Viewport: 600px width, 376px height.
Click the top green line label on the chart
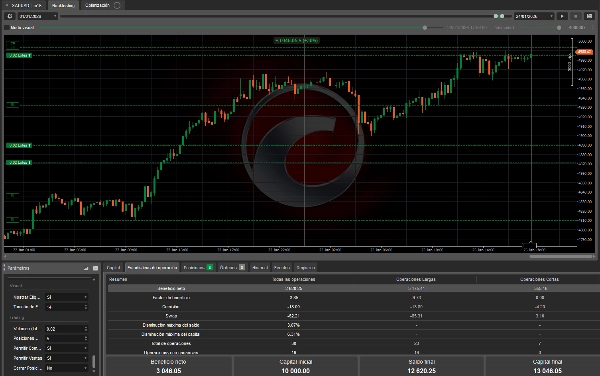pos(19,55)
